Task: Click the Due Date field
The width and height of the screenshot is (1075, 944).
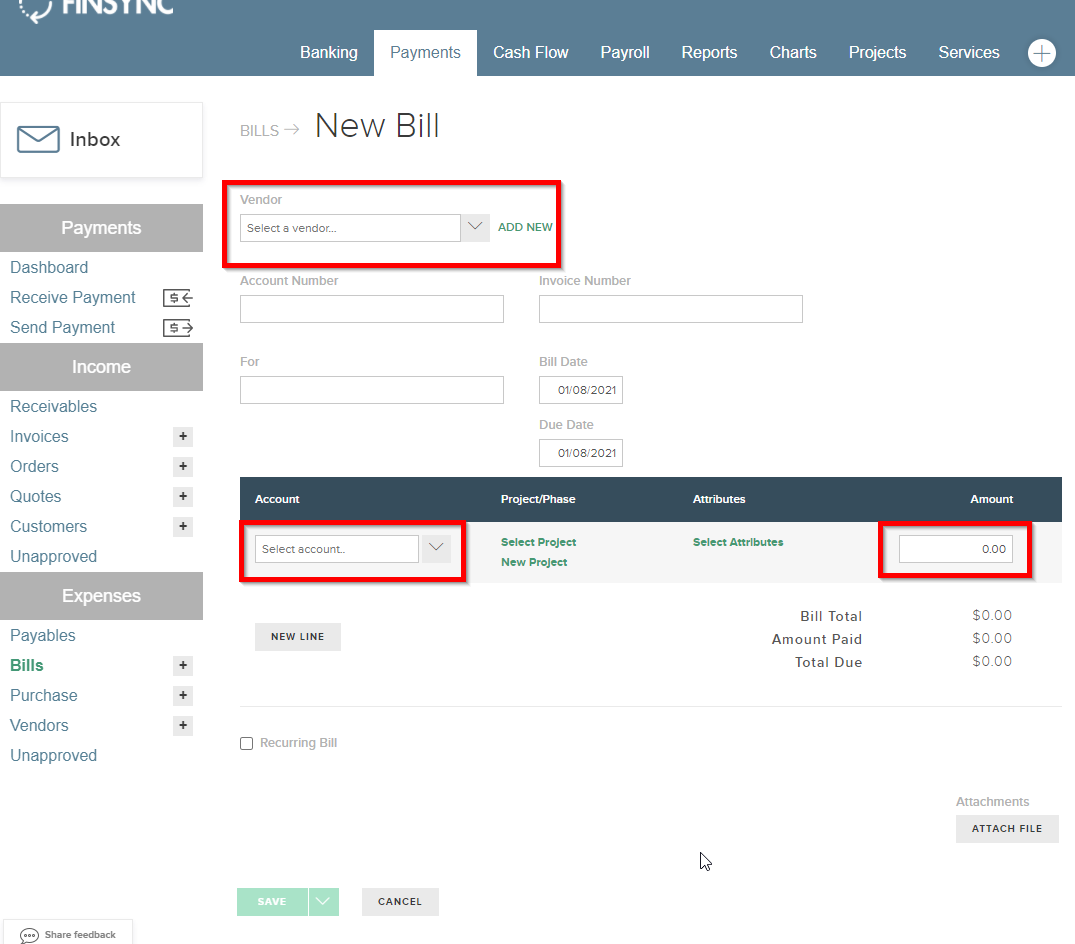Action: pyautogui.click(x=581, y=453)
